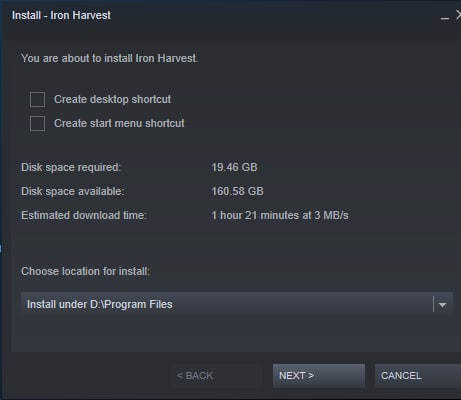Screen dimensions: 461x400
Task: Click the "1 hour 21 minutes at 3 MB/s" estimate
Action: click(280, 215)
